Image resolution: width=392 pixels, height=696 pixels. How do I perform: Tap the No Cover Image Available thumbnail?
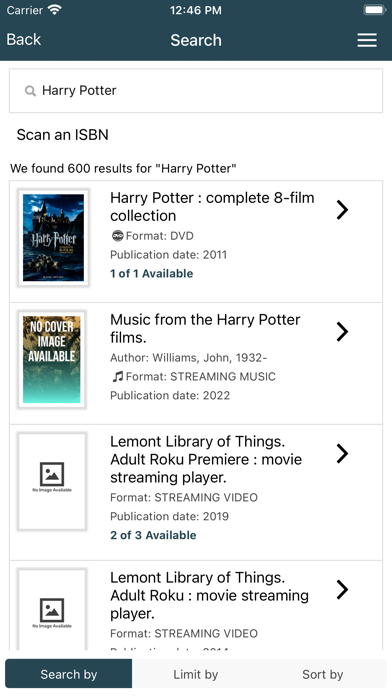pos(51,360)
